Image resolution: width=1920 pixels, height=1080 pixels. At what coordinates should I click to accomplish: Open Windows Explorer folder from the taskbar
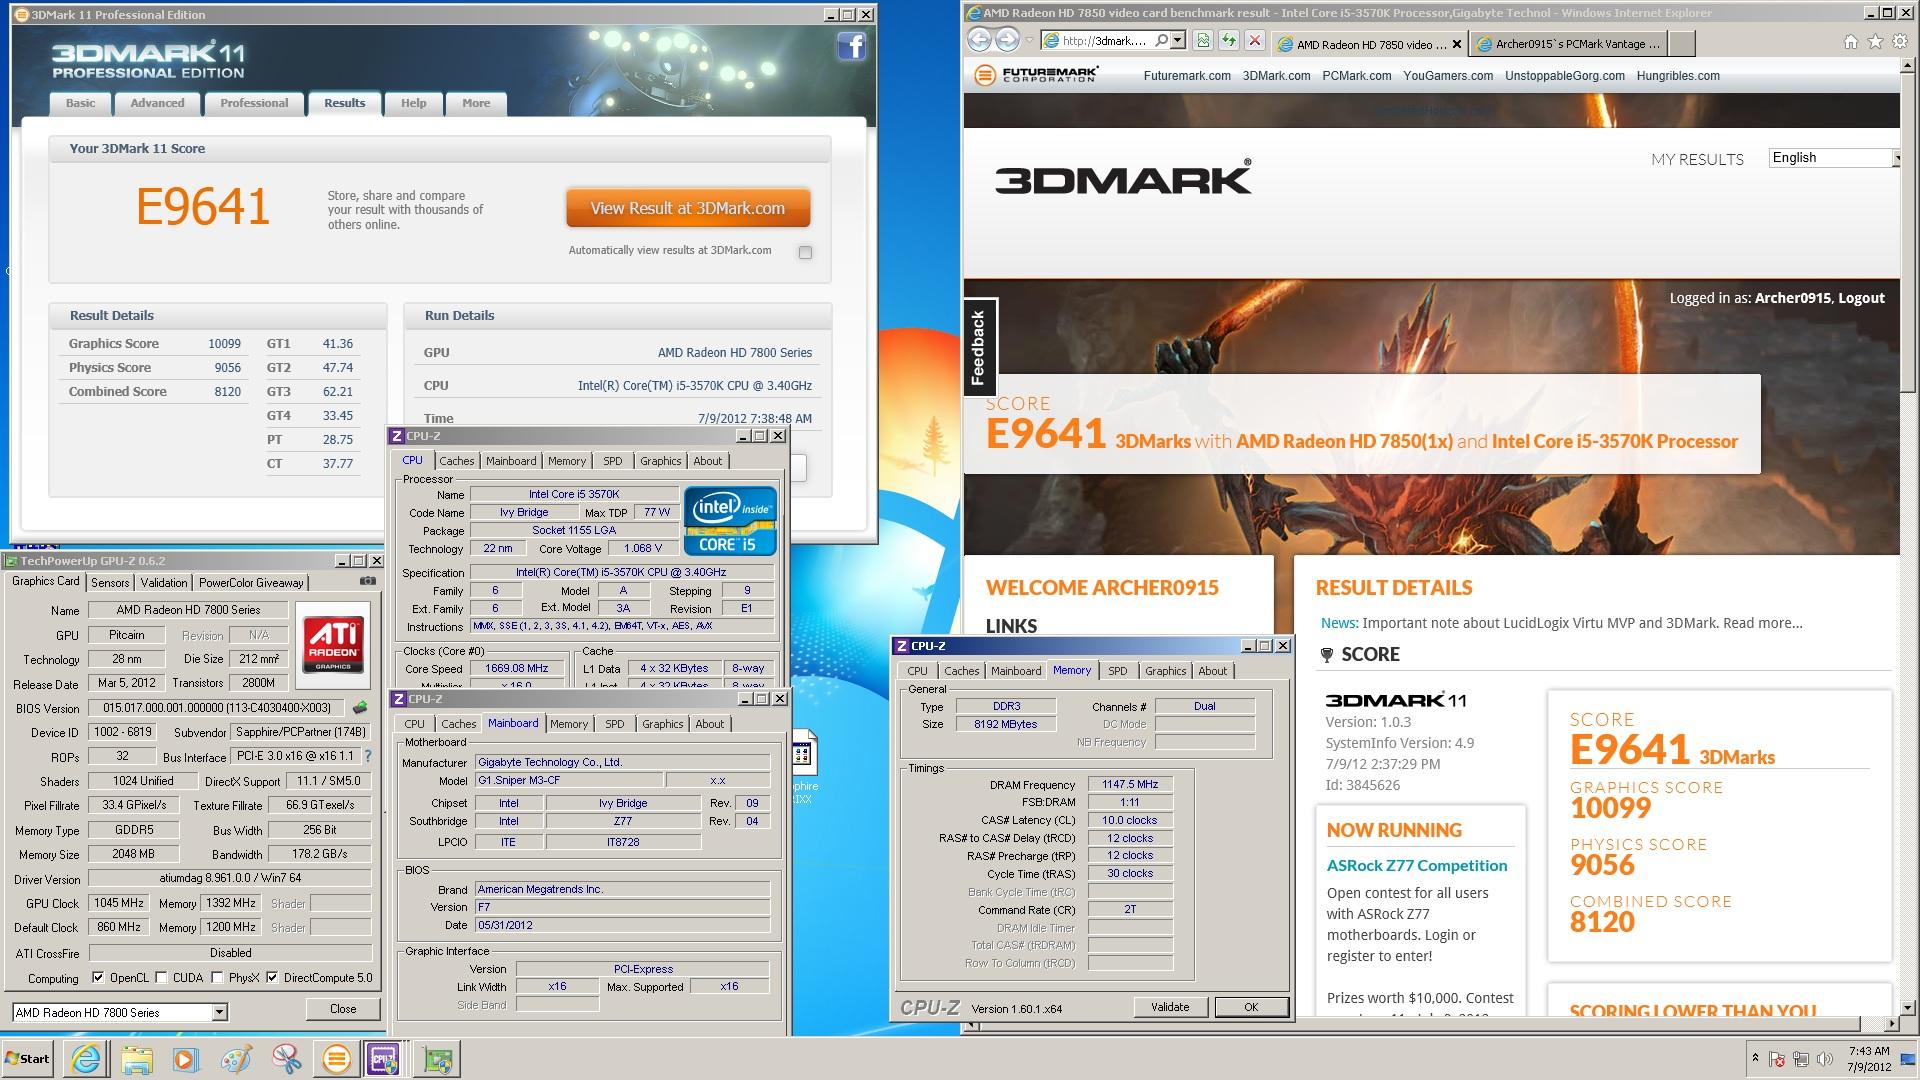click(137, 1059)
